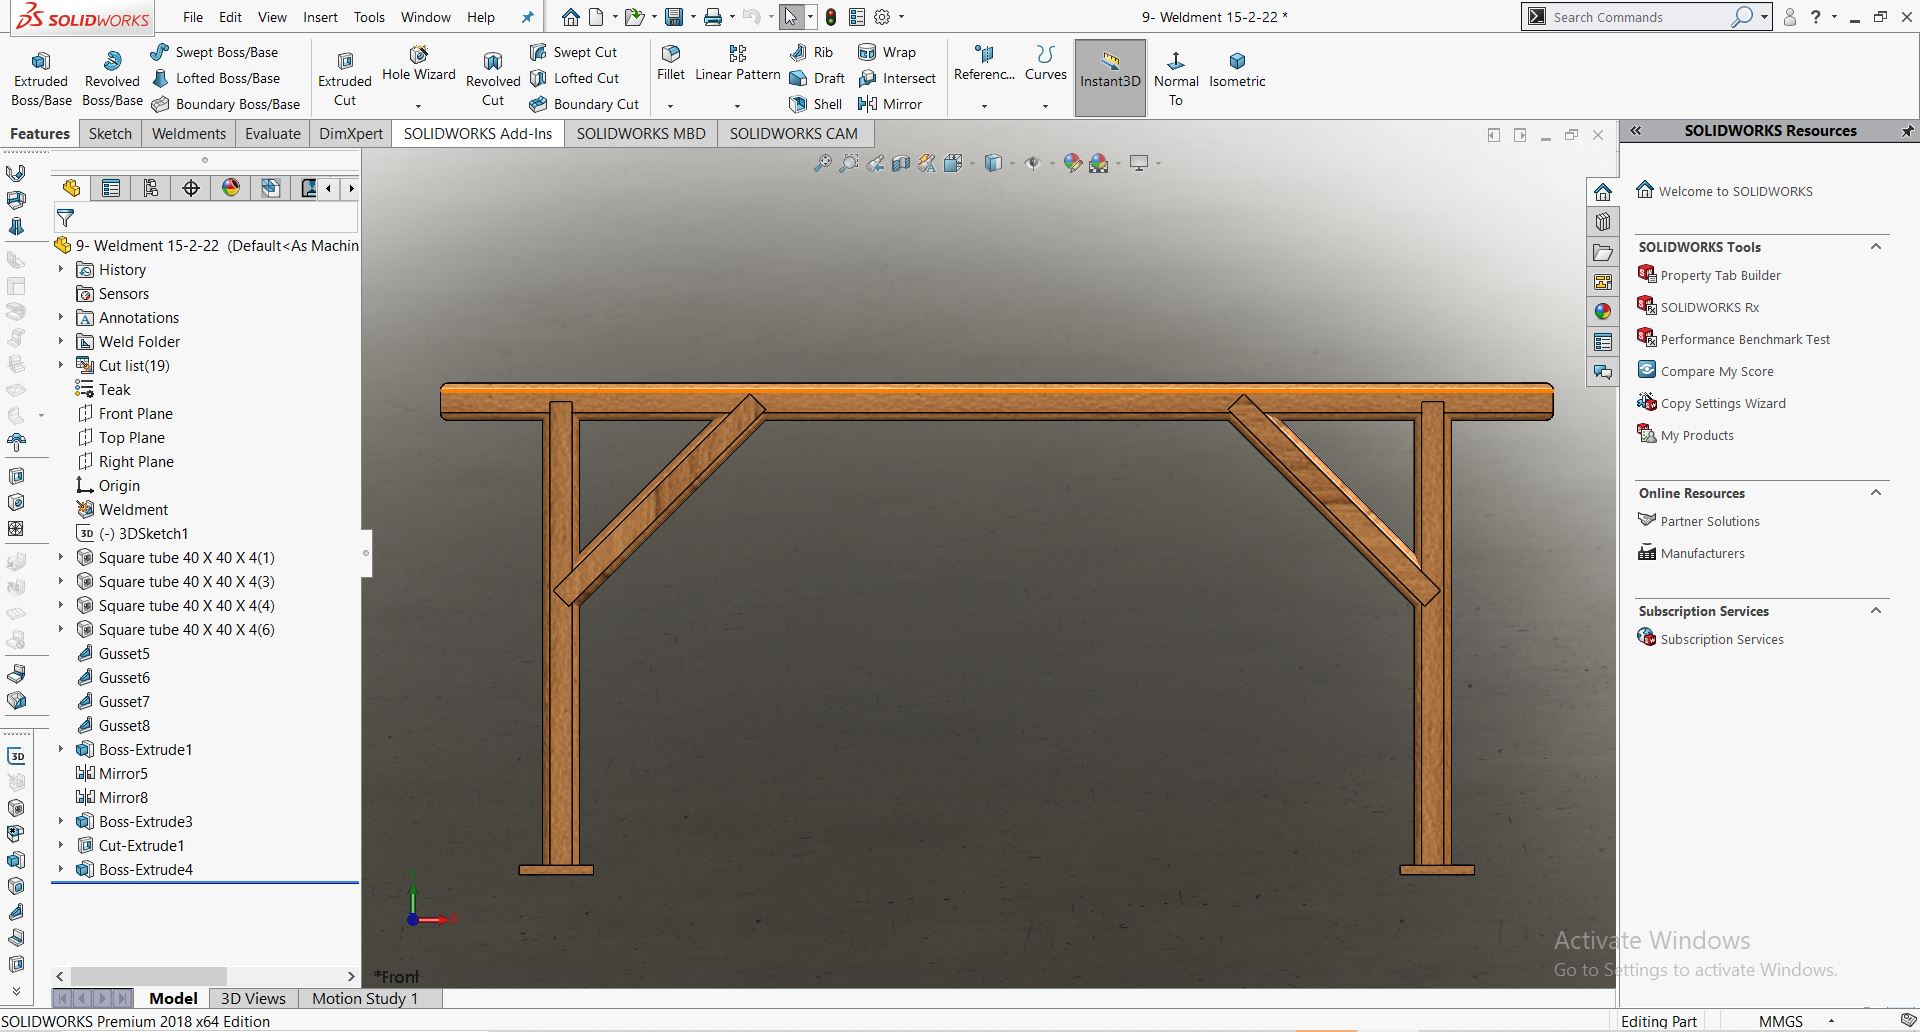Select the Gusset5 feature
The width and height of the screenshot is (1920, 1032).
coord(124,653)
